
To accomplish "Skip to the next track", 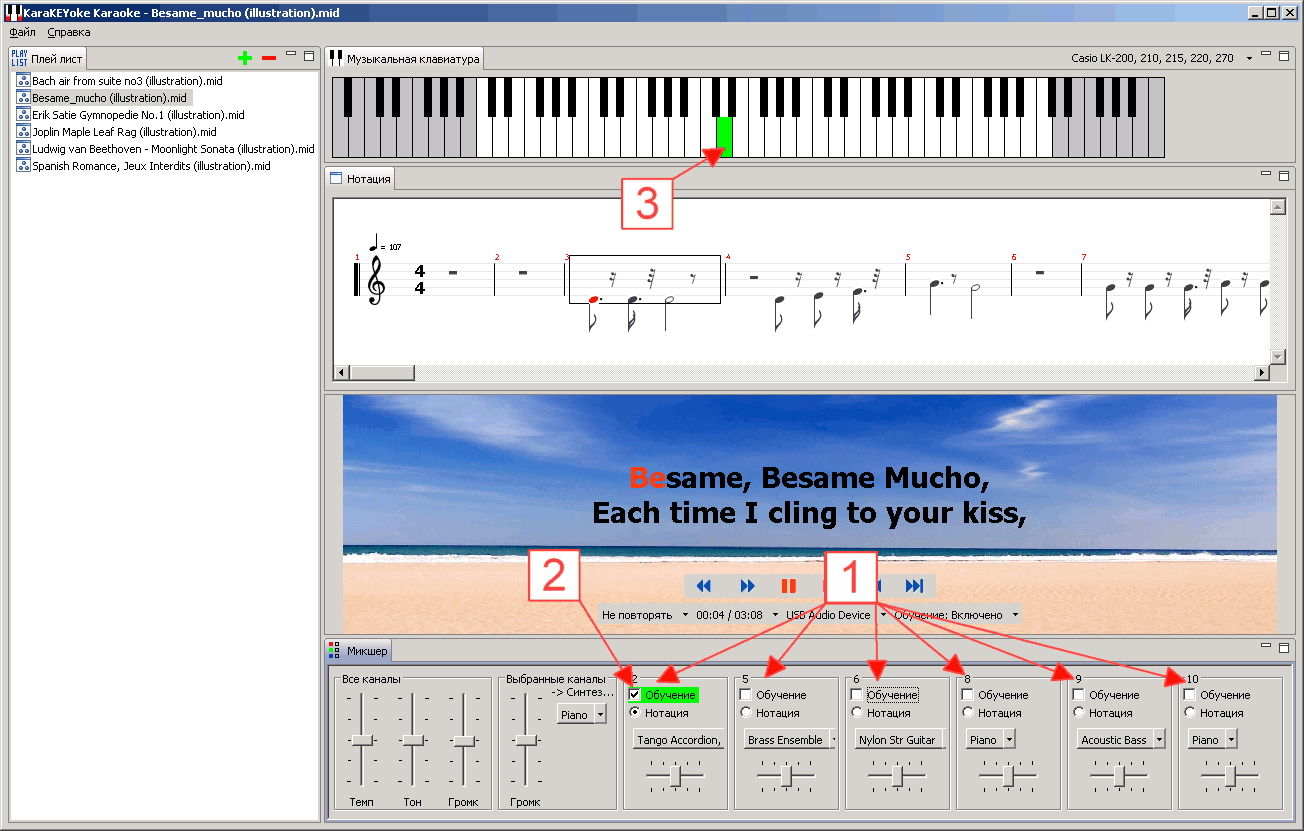I will 914,586.
